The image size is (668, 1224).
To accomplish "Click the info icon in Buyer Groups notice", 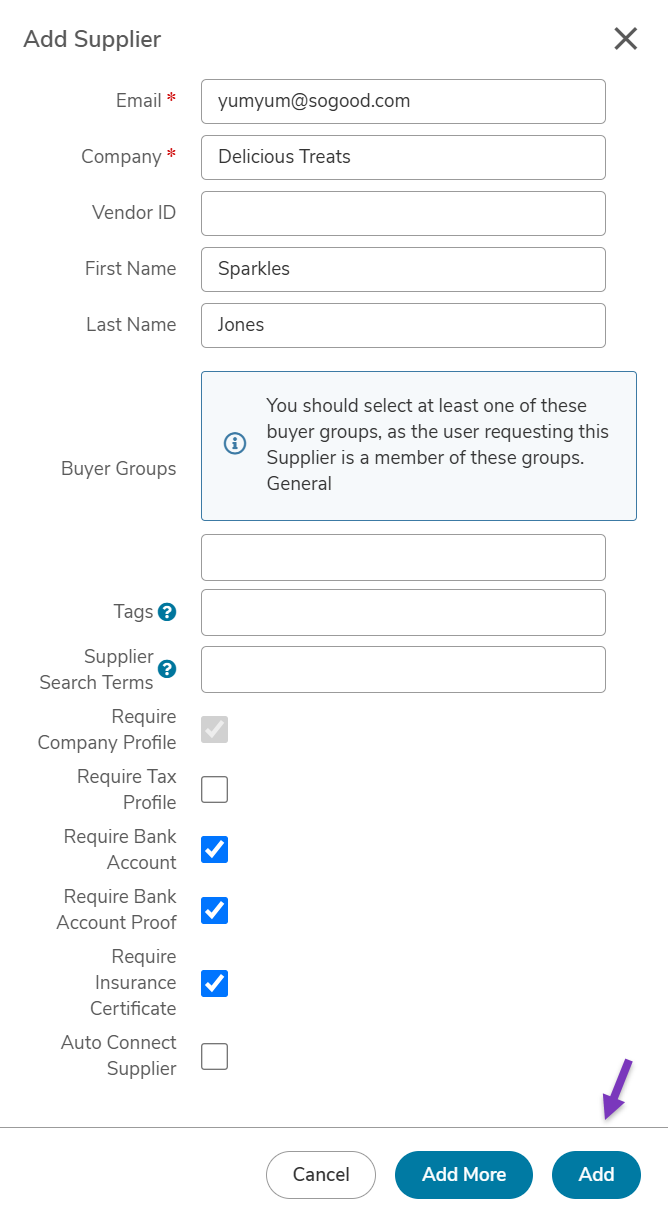I will pyautogui.click(x=234, y=443).
